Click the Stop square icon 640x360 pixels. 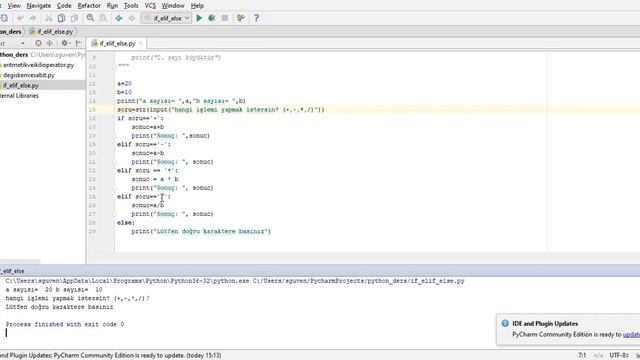pyautogui.click(x=225, y=18)
